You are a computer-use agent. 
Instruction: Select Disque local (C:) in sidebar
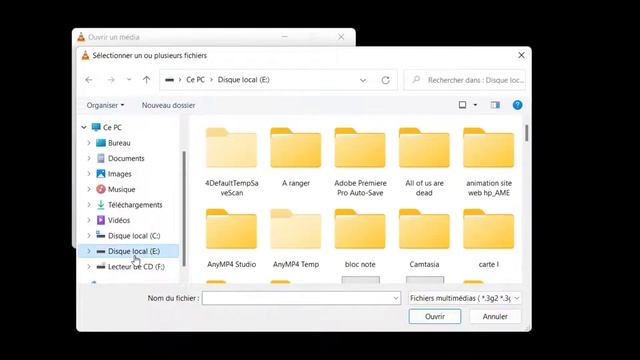click(x=134, y=236)
